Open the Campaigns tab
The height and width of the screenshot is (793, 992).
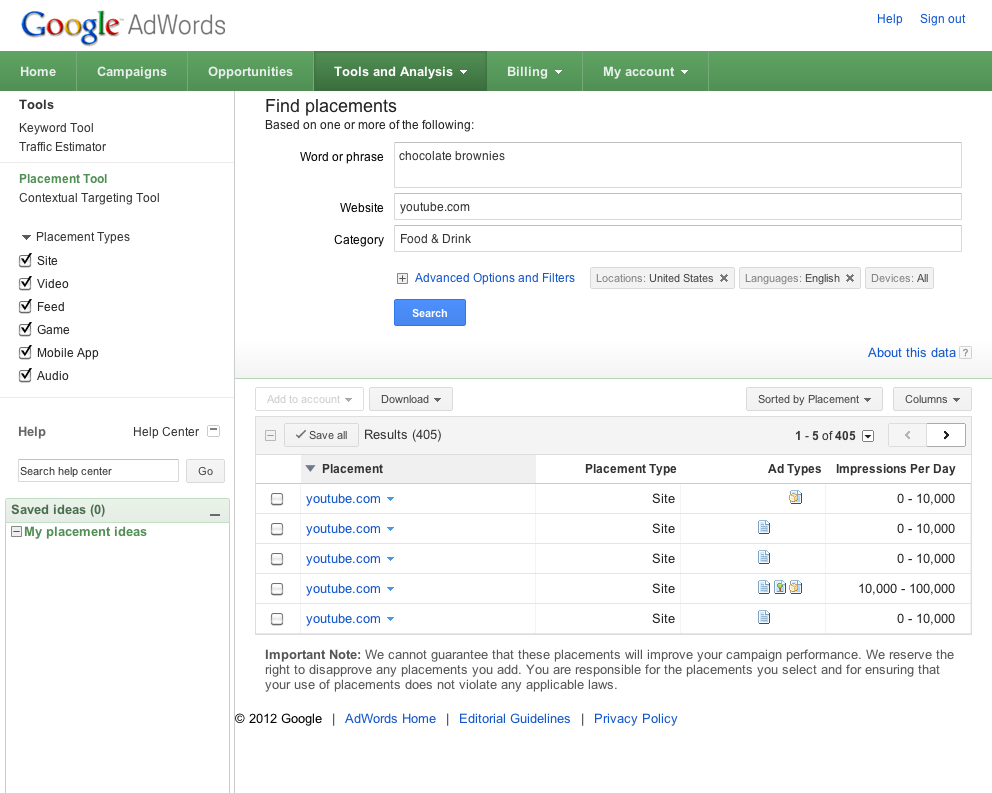[131, 71]
